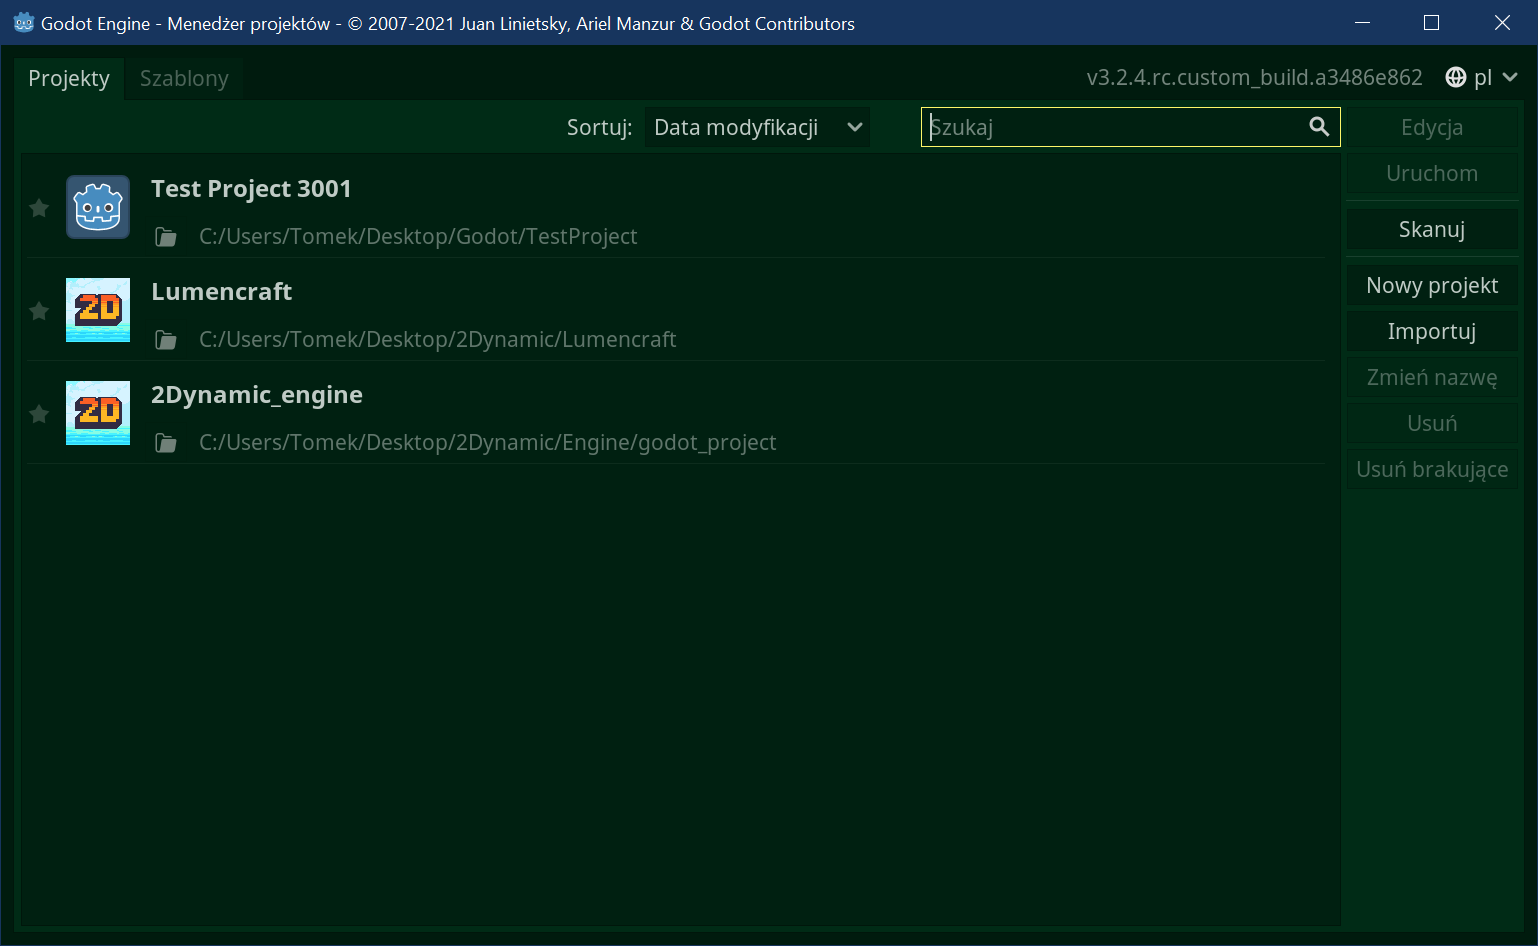Click the Sortuj: label

pos(599,127)
